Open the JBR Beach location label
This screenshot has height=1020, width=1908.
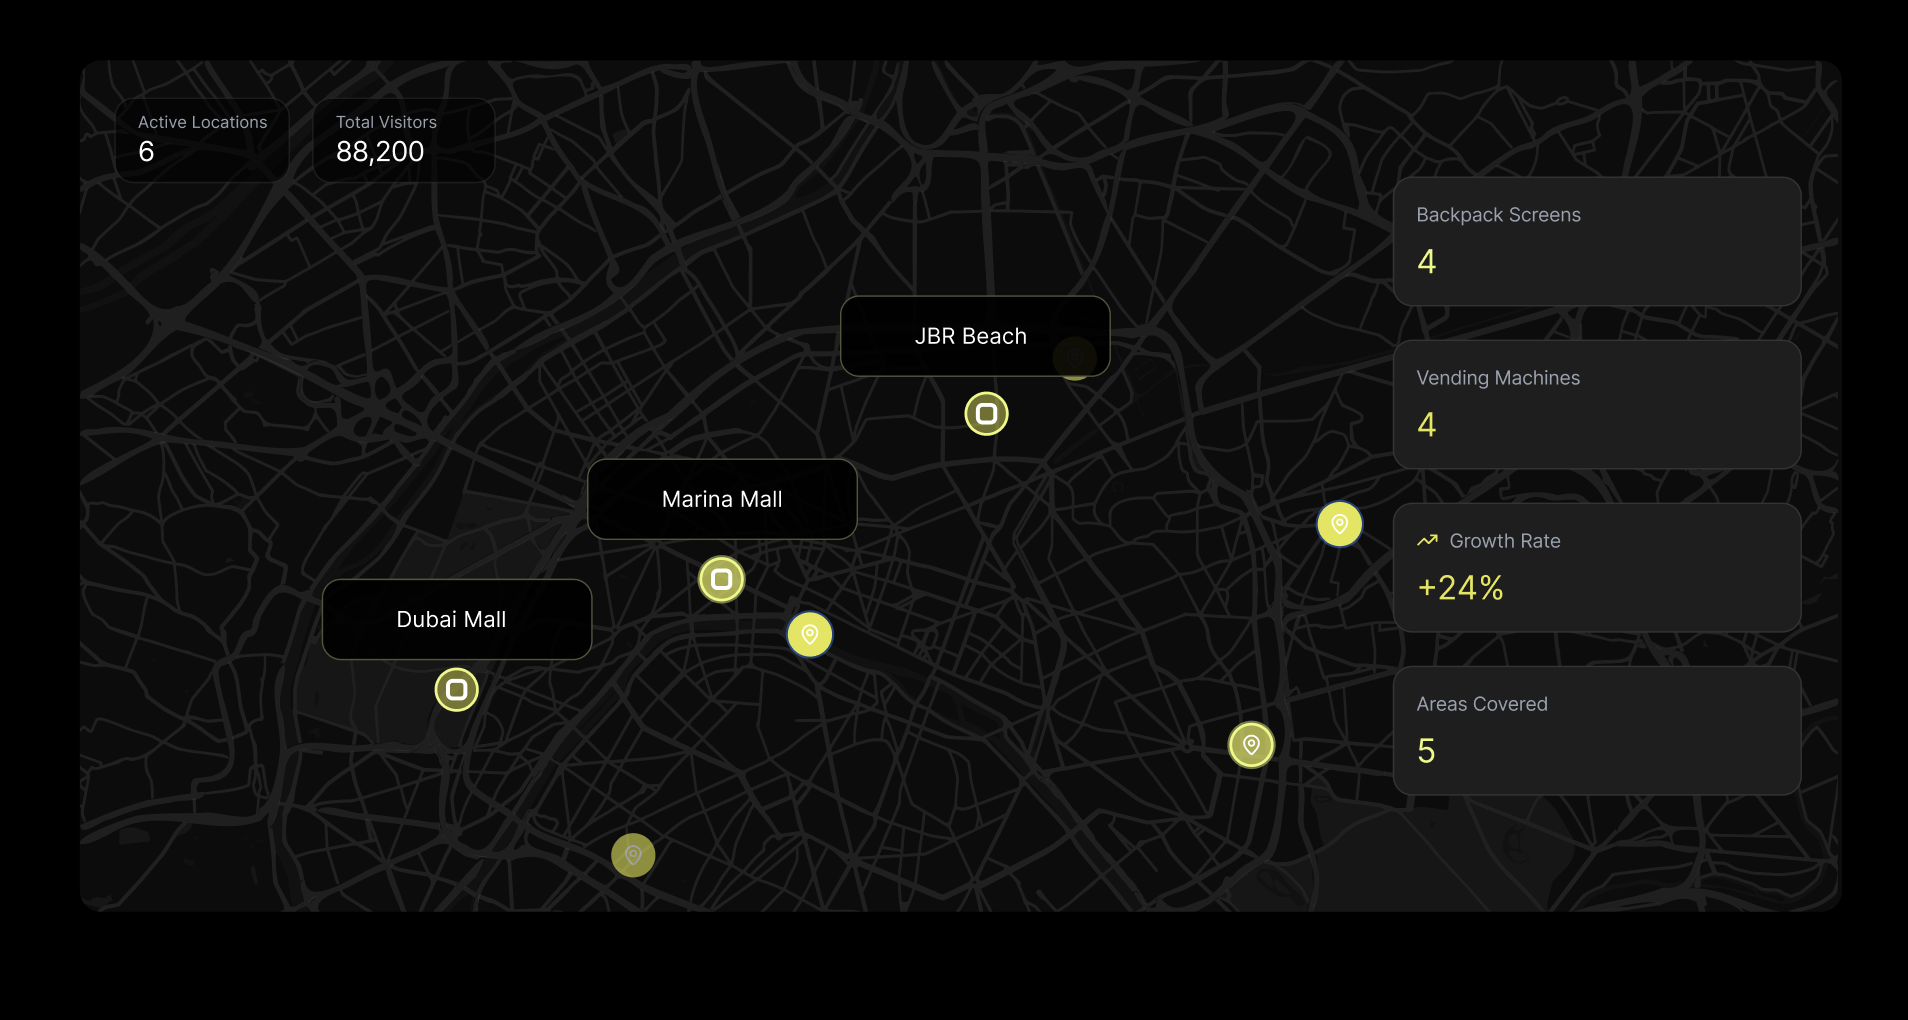pyautogui.click(x=970, y=336)
